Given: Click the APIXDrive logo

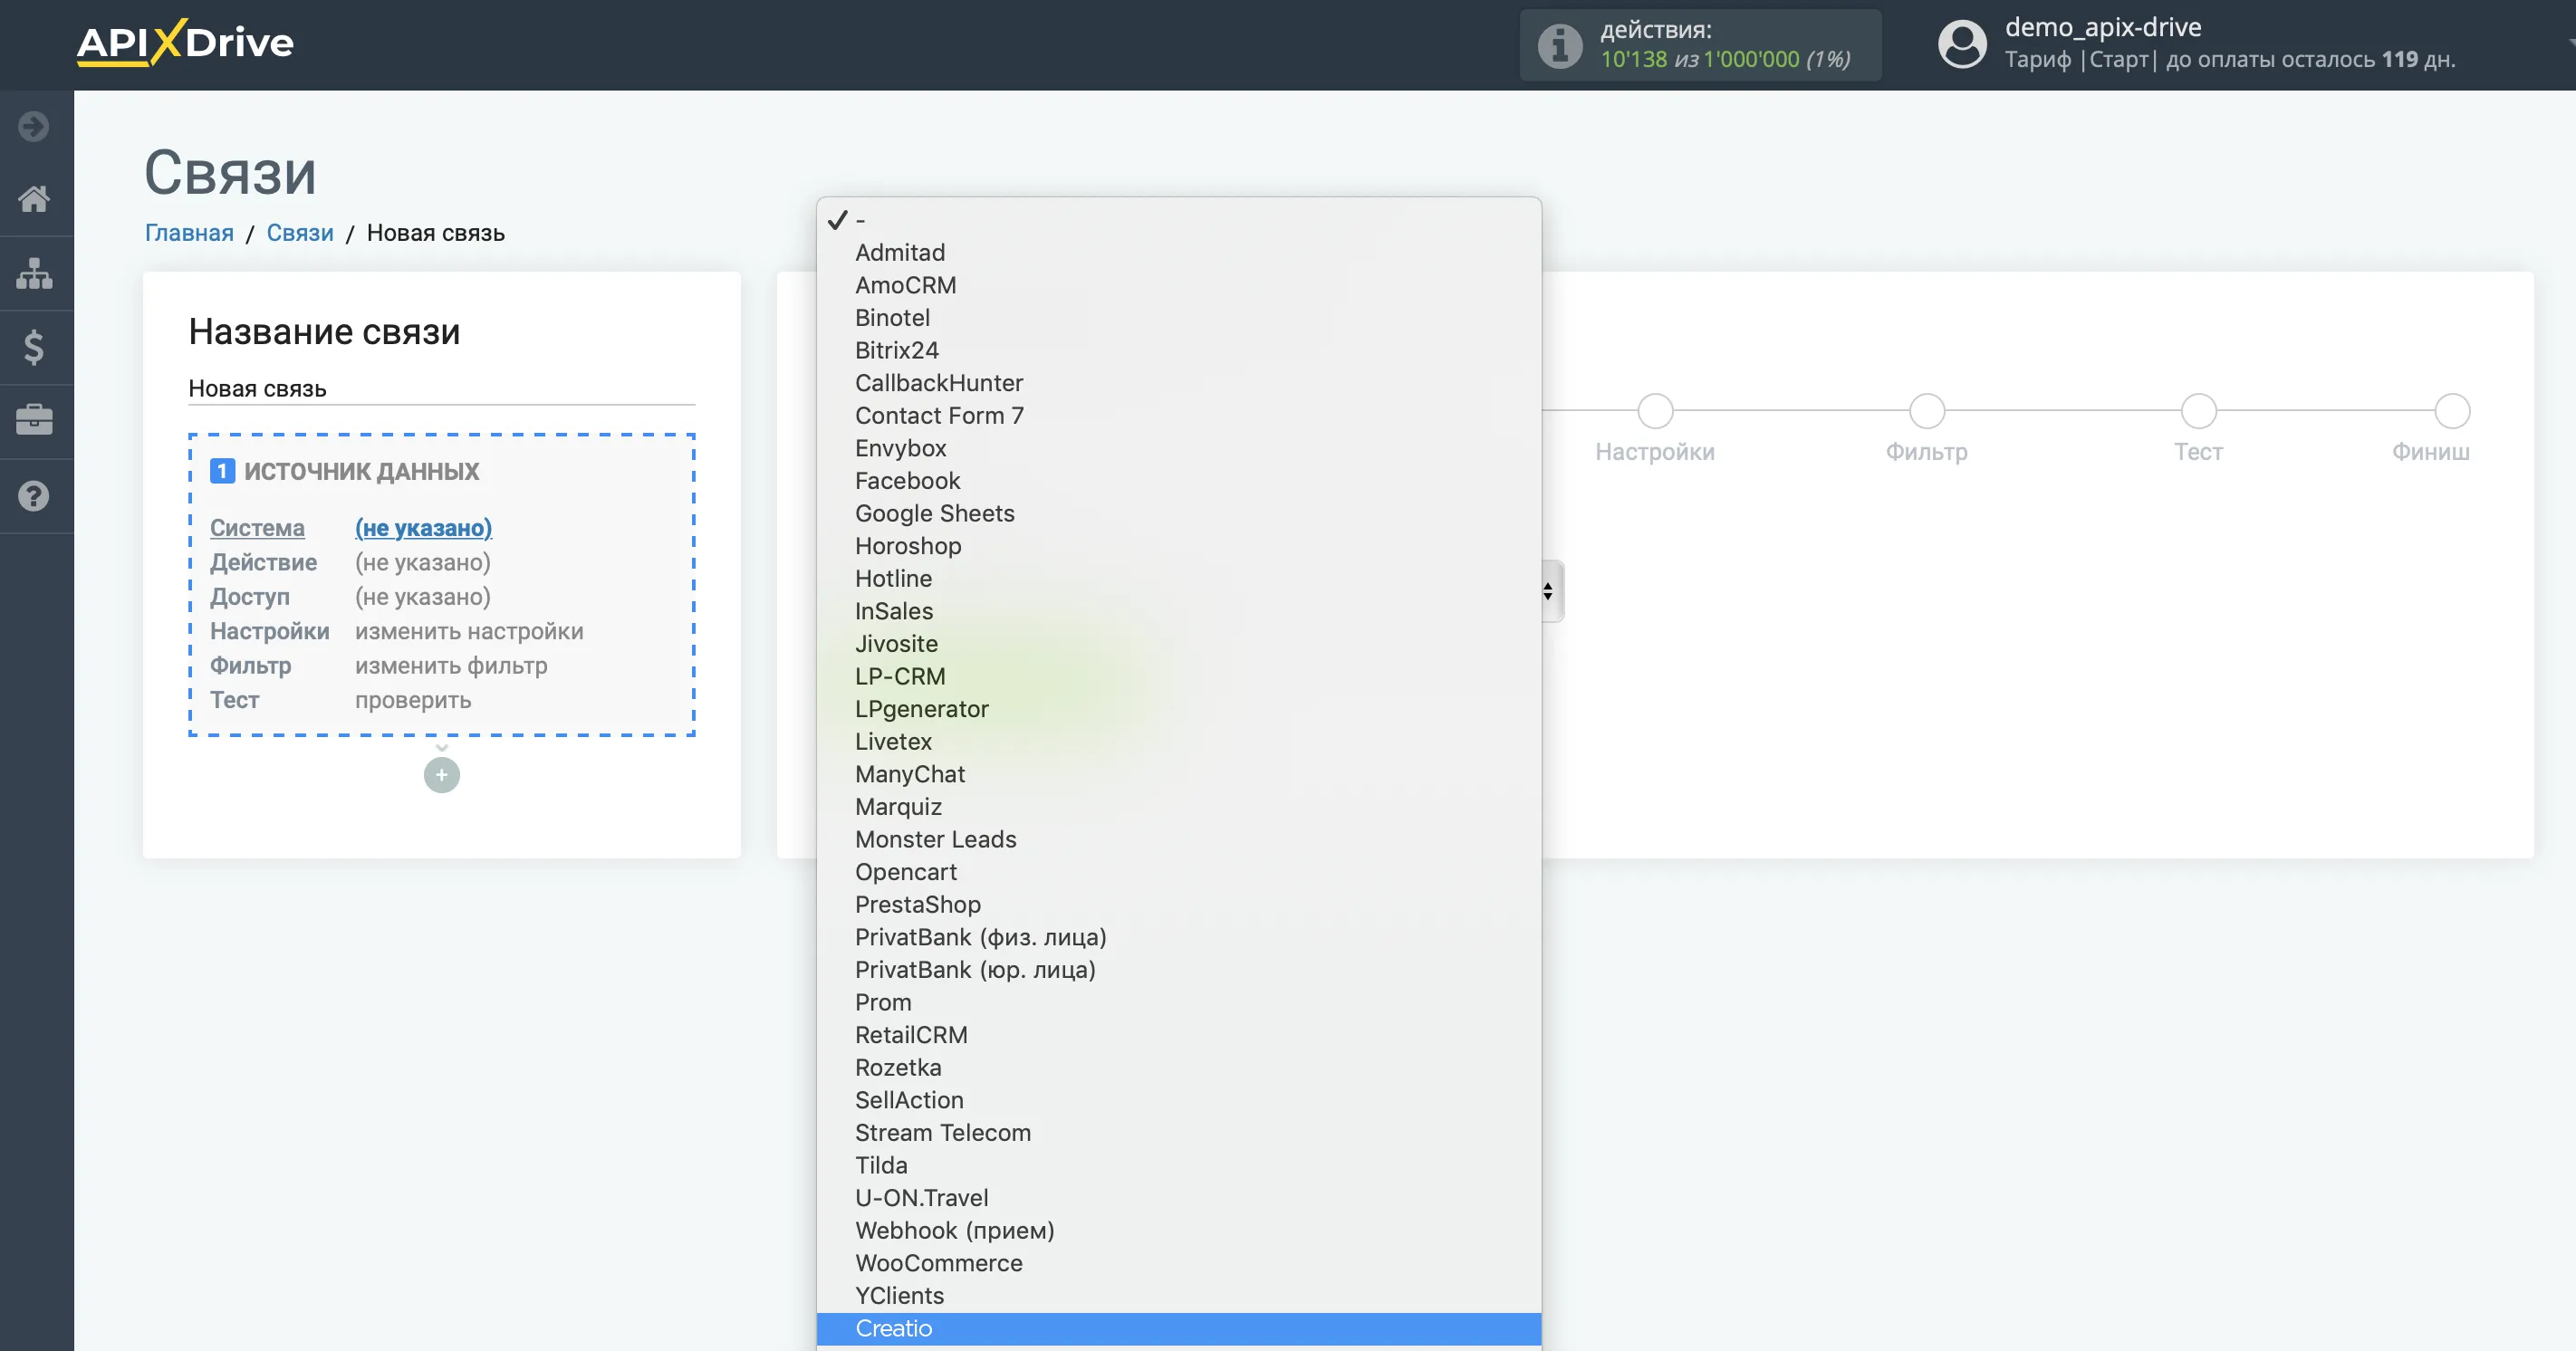Looking at the screenshot, I should click(185, 43).
